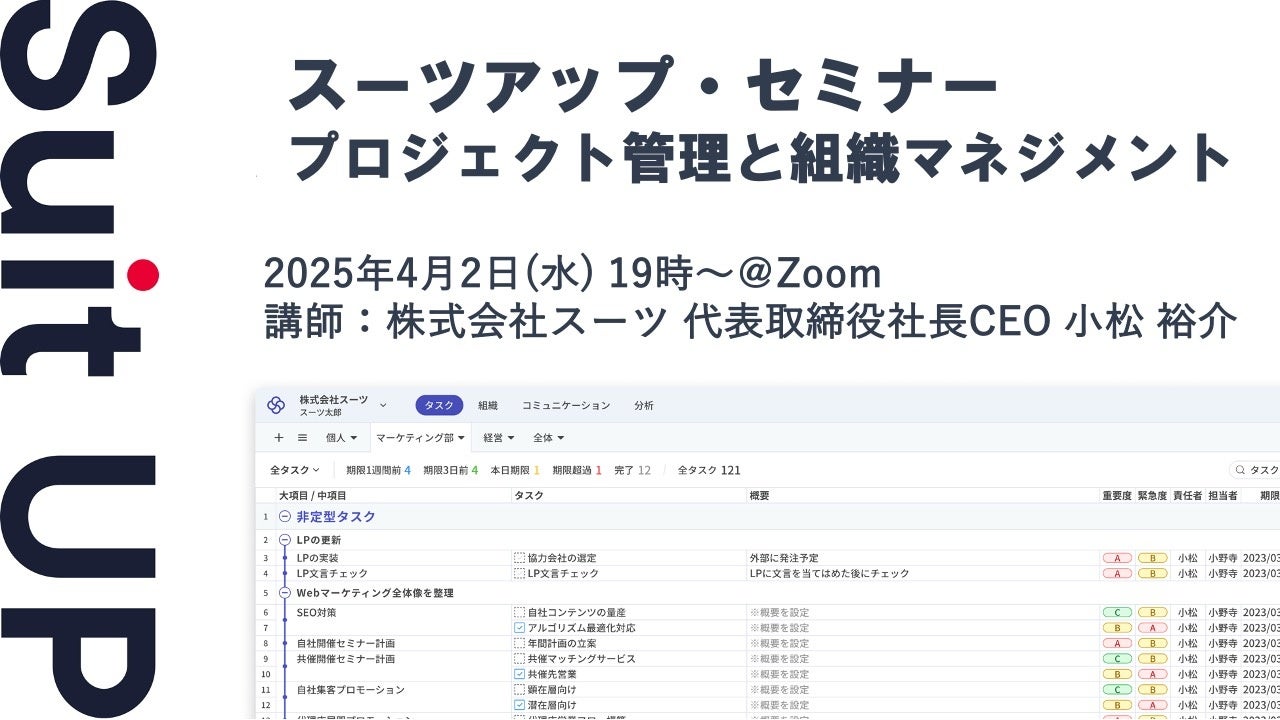The image size is (1280, 720).
Task: Tick the checkbox for 自社コンテンツの量産
Action: pos(519,612)
